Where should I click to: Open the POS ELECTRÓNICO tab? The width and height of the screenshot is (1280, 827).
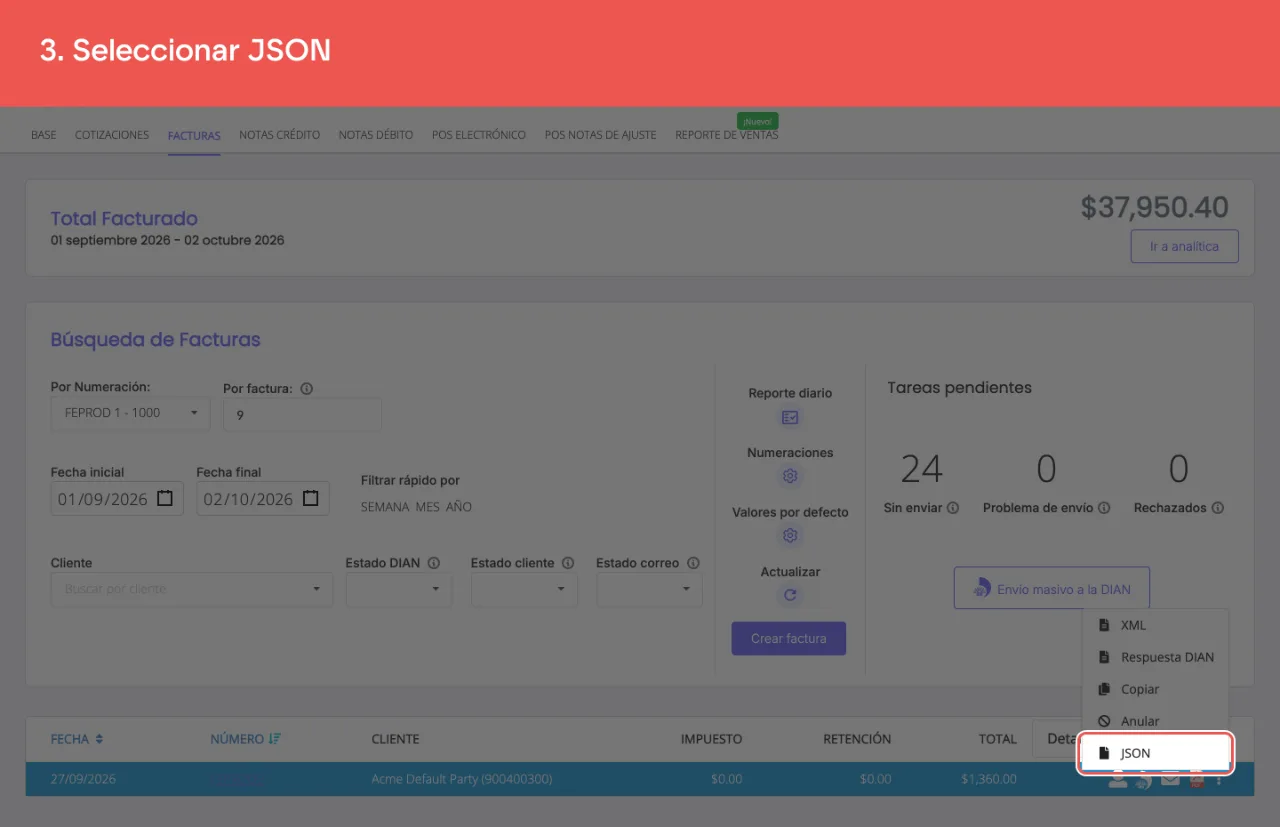(479, 135)
